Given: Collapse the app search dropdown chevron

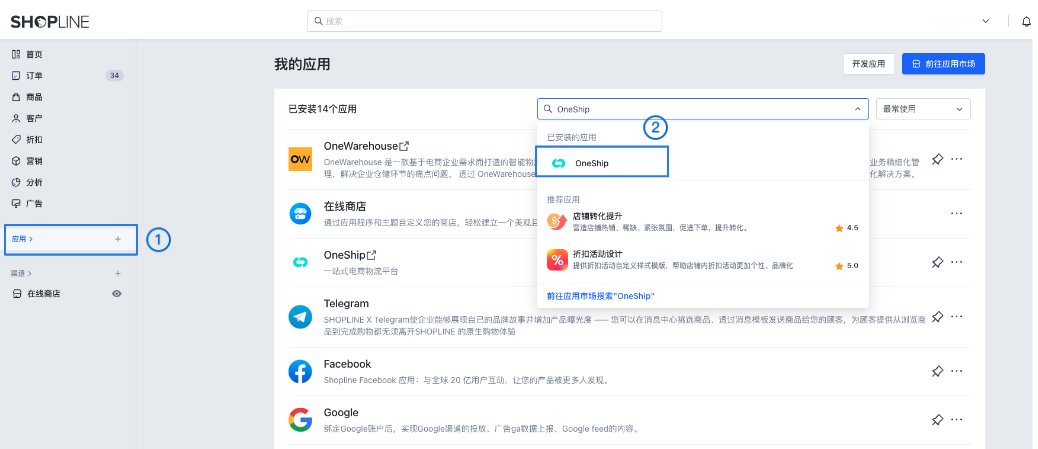Looking at the screenshot, I should [857, 109].
